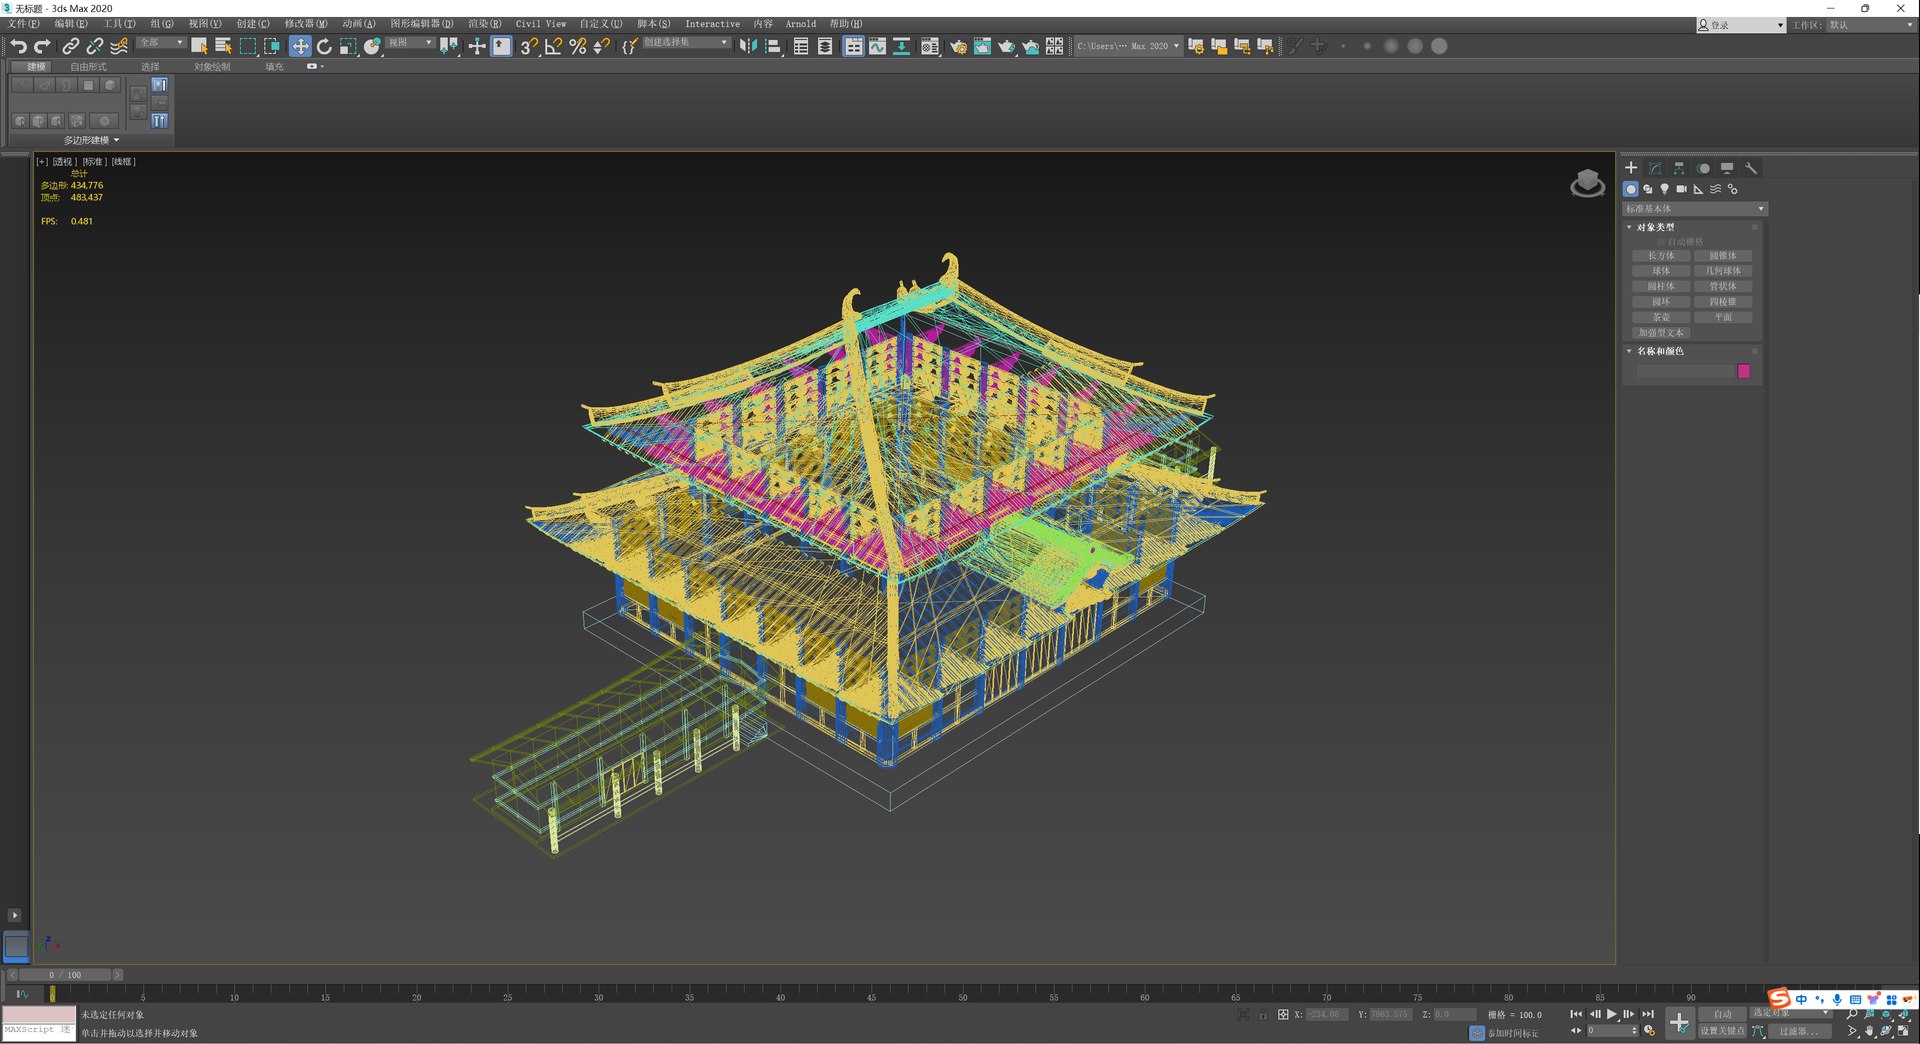
Task: Activate the Select and Link chain icon
Action: [70, 46]
